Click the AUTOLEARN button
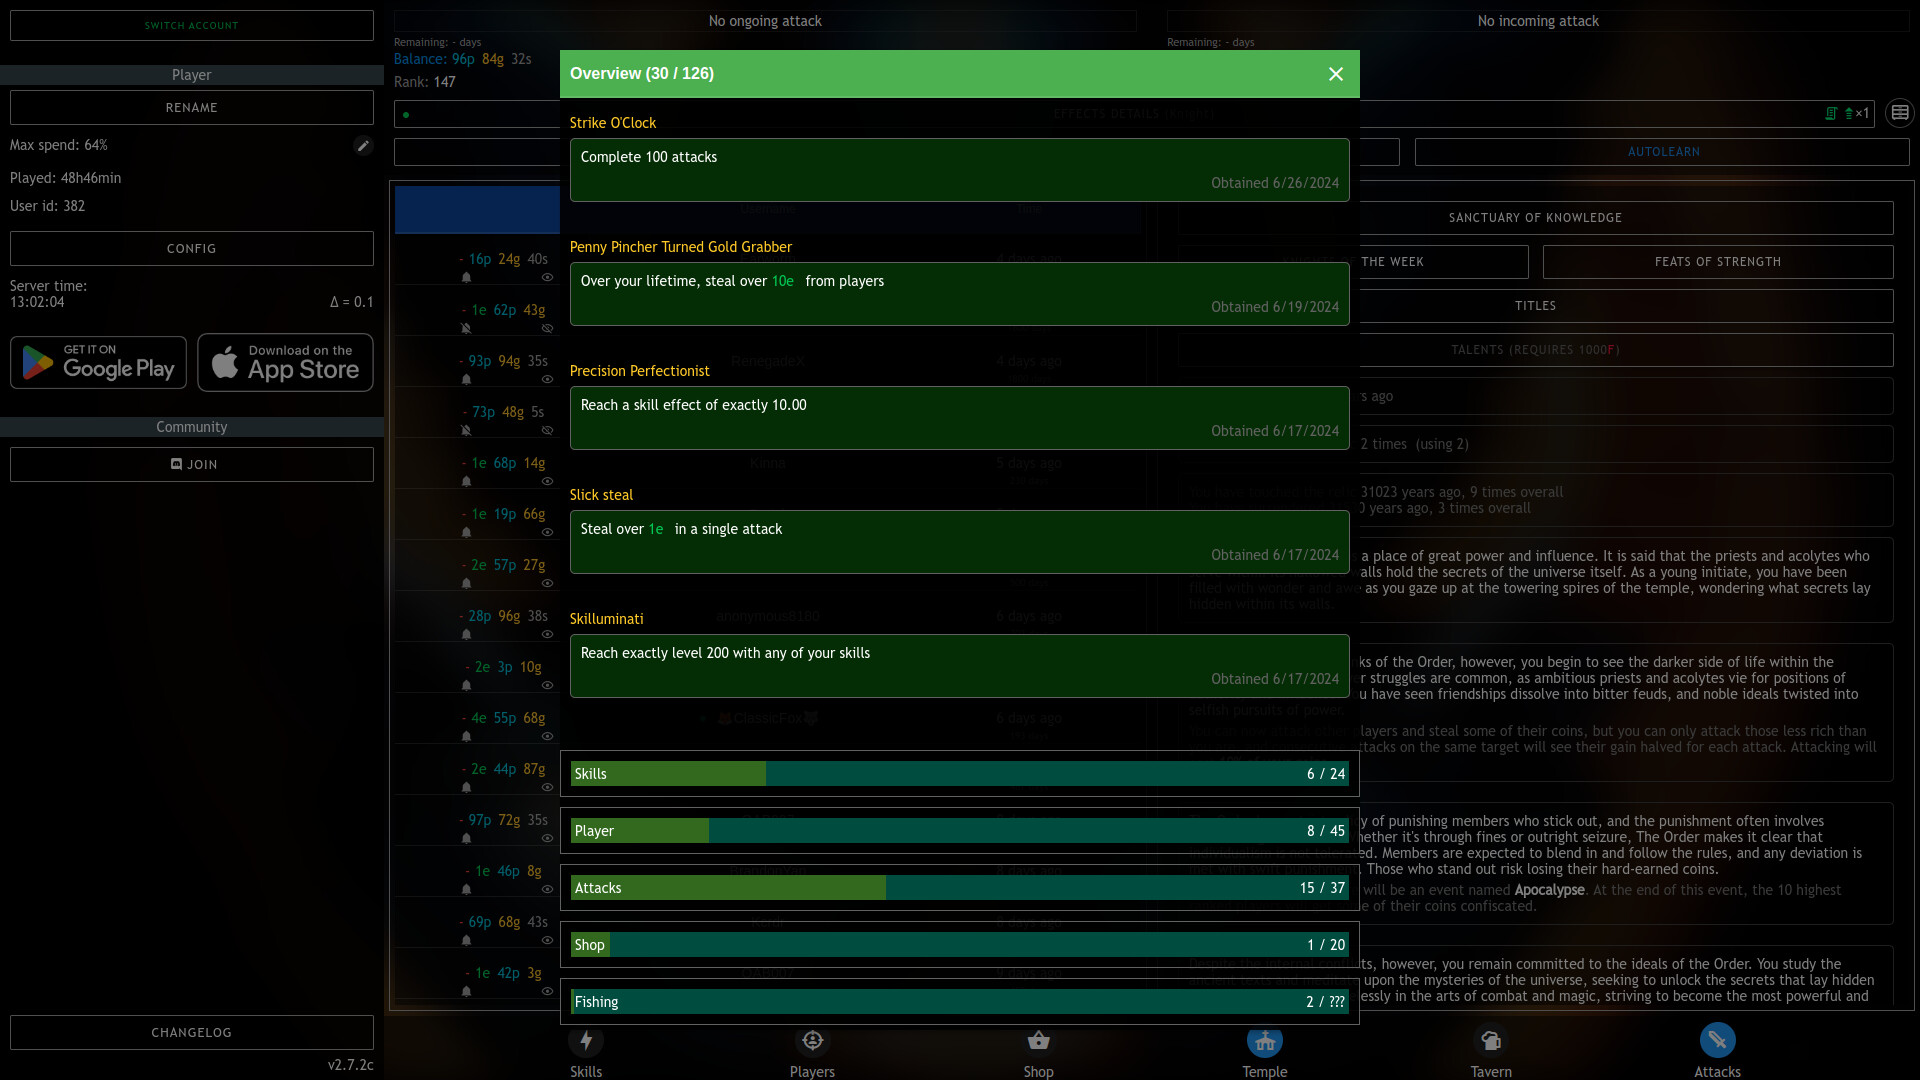The image size is (1920, 1080). coord(1662,151)
